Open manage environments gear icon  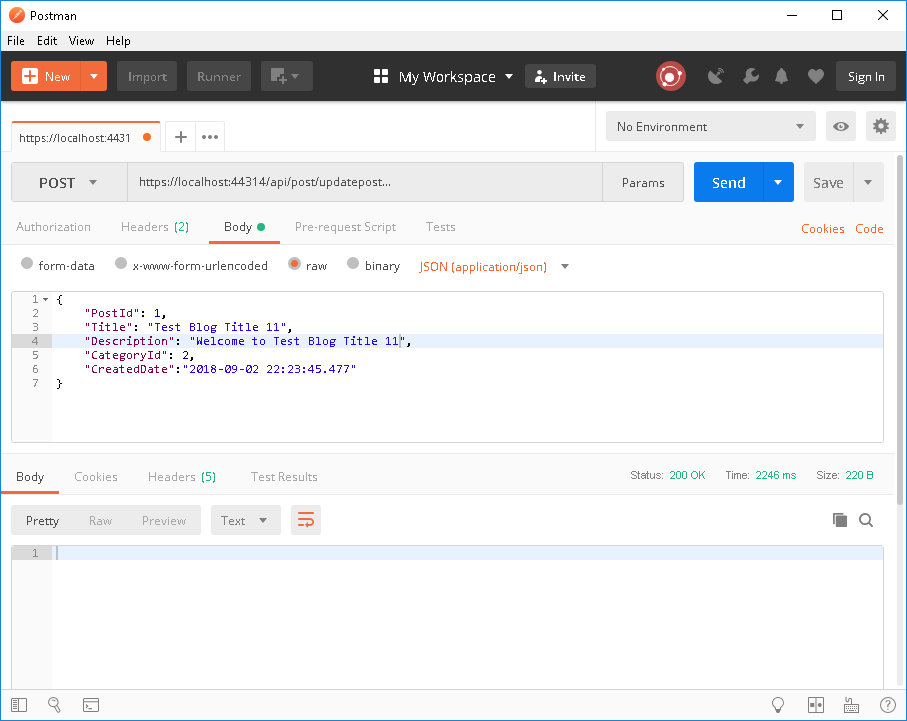click(880, 126)
